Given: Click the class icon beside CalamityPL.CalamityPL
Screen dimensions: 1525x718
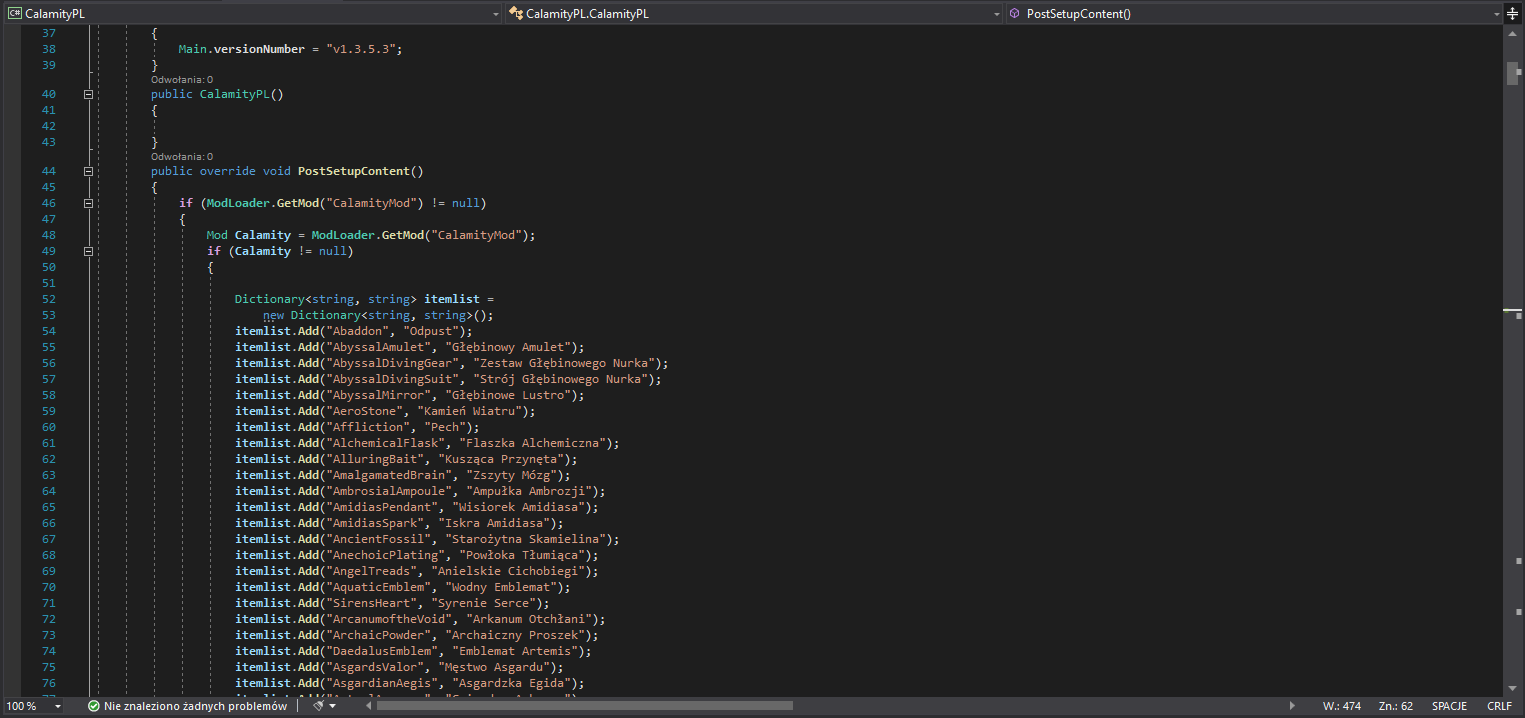Looking at the screenshot, I should tap(516, 13).
